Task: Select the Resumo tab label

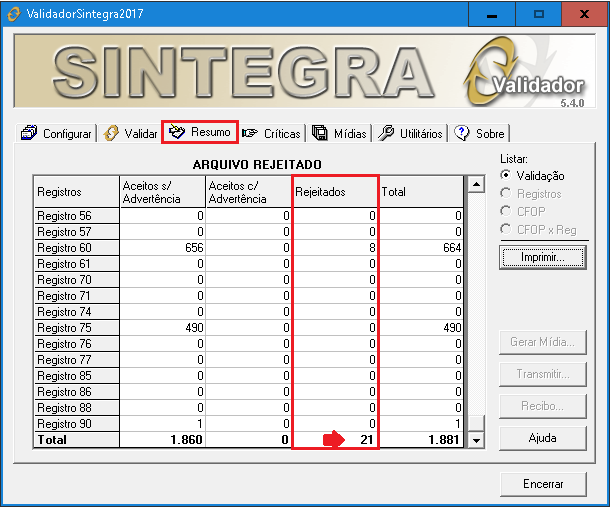Action: point(211,132)
